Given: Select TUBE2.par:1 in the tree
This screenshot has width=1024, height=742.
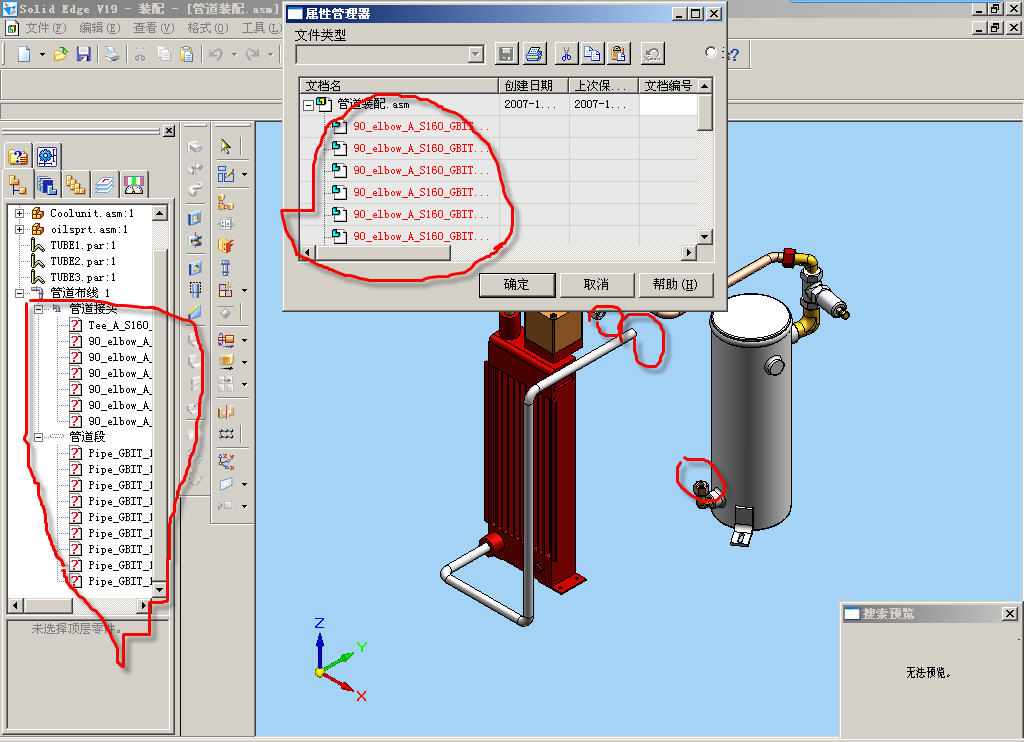Looking at the screenshot, I should coord(83,261).
